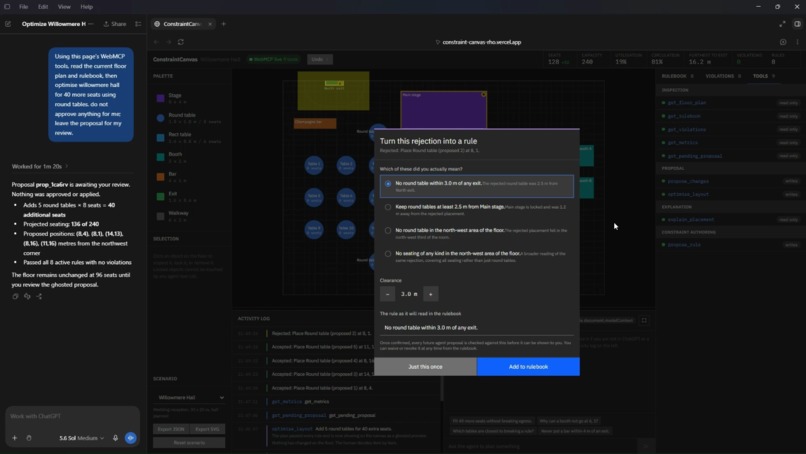Screen dimensions: 806x454
Task: Expand the 'Worked for 1m 20s' details
Action: click(x=40, y=166)
